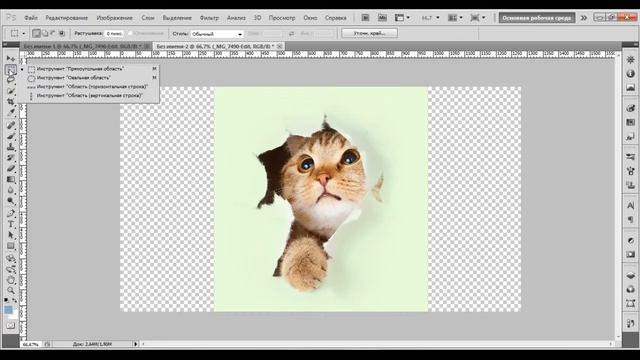
Task: Open the Слои menu
Action: tap(148, 18)
